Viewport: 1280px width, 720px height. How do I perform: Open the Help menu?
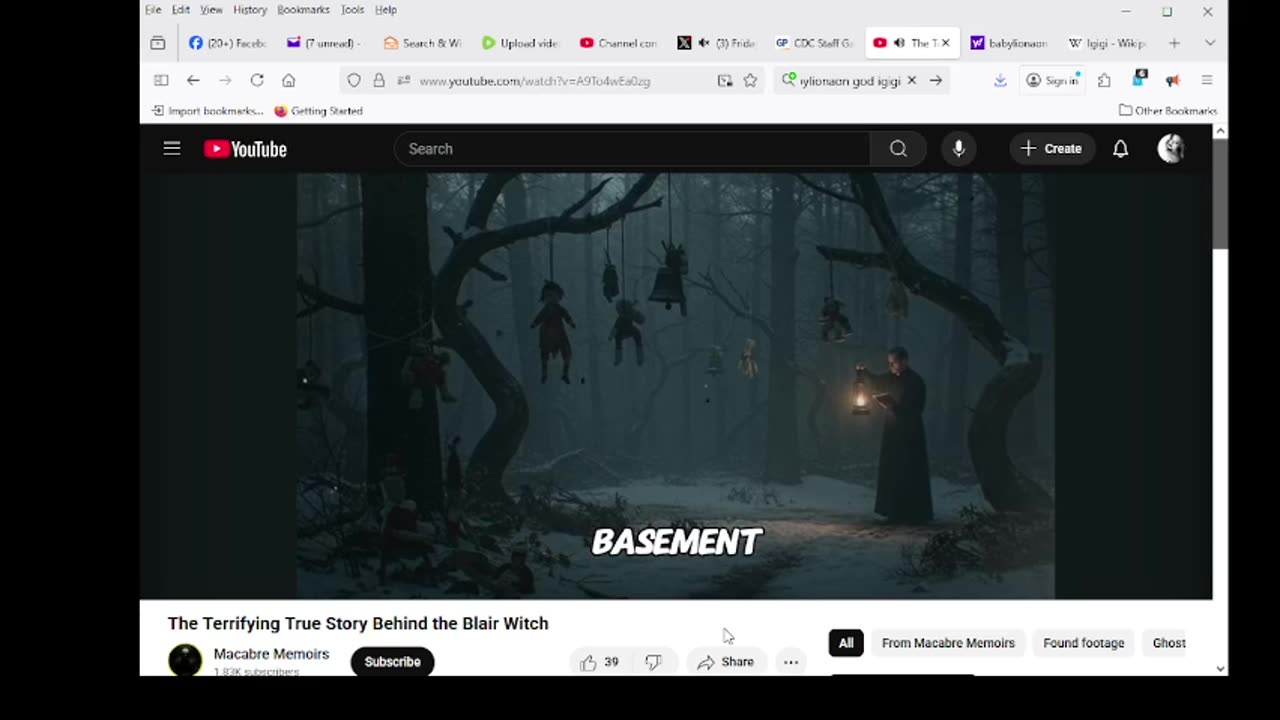click(386, 10)
